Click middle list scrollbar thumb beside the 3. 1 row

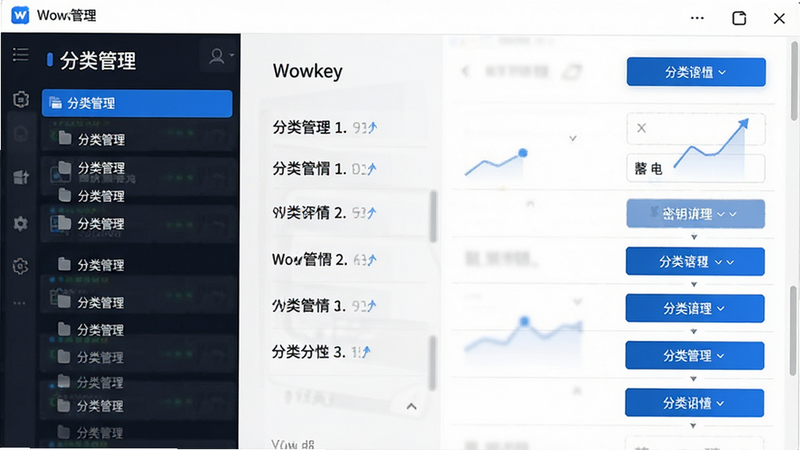[x=432, y=363]
